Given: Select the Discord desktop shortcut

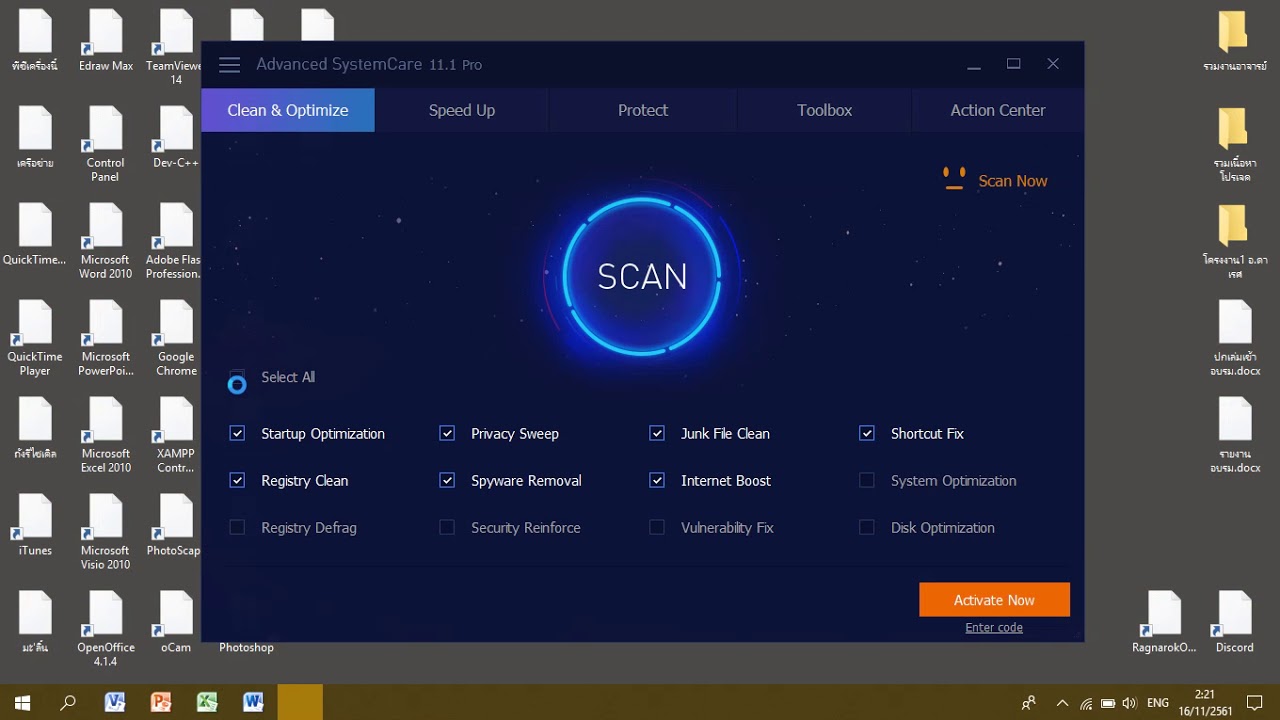Looking at the screenshot, I should [x=1234, y=622].
